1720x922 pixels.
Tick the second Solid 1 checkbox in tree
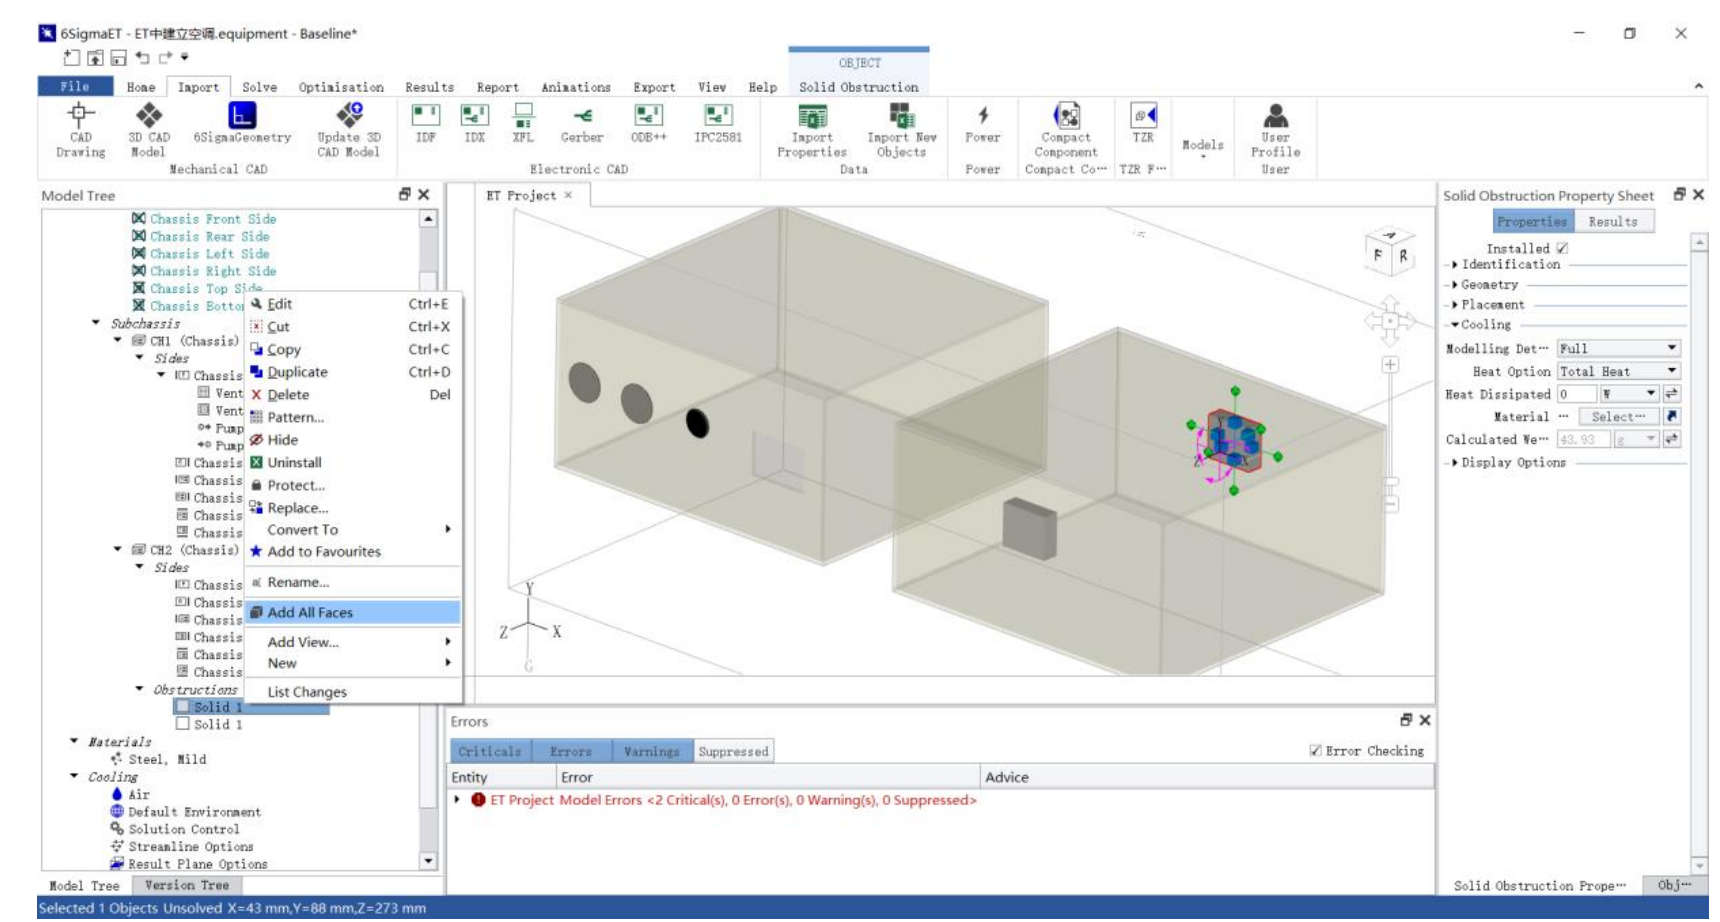(x=183, y=724)
